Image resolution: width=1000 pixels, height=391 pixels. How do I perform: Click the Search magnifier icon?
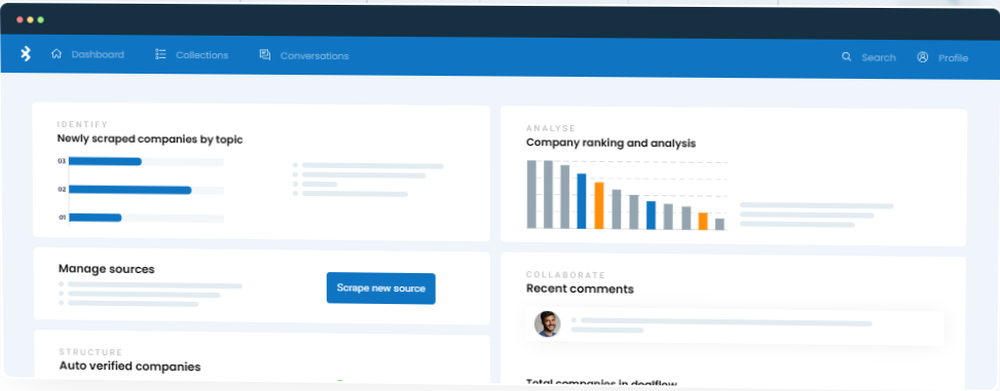pos(846,57)
